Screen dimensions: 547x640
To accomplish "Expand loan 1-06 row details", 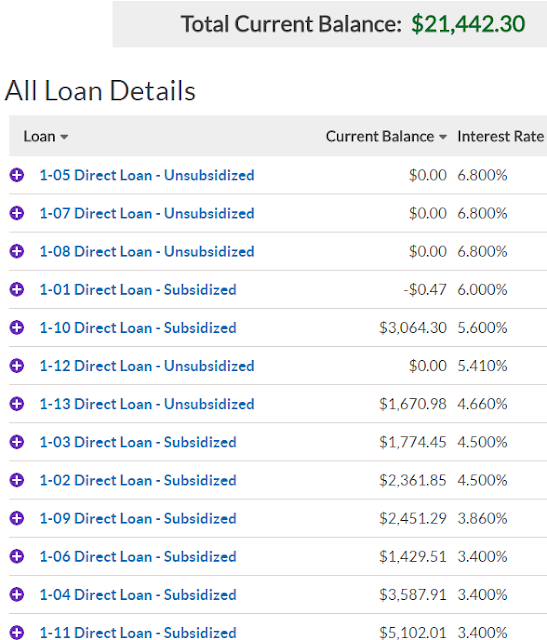I will (x=17, y=556).
